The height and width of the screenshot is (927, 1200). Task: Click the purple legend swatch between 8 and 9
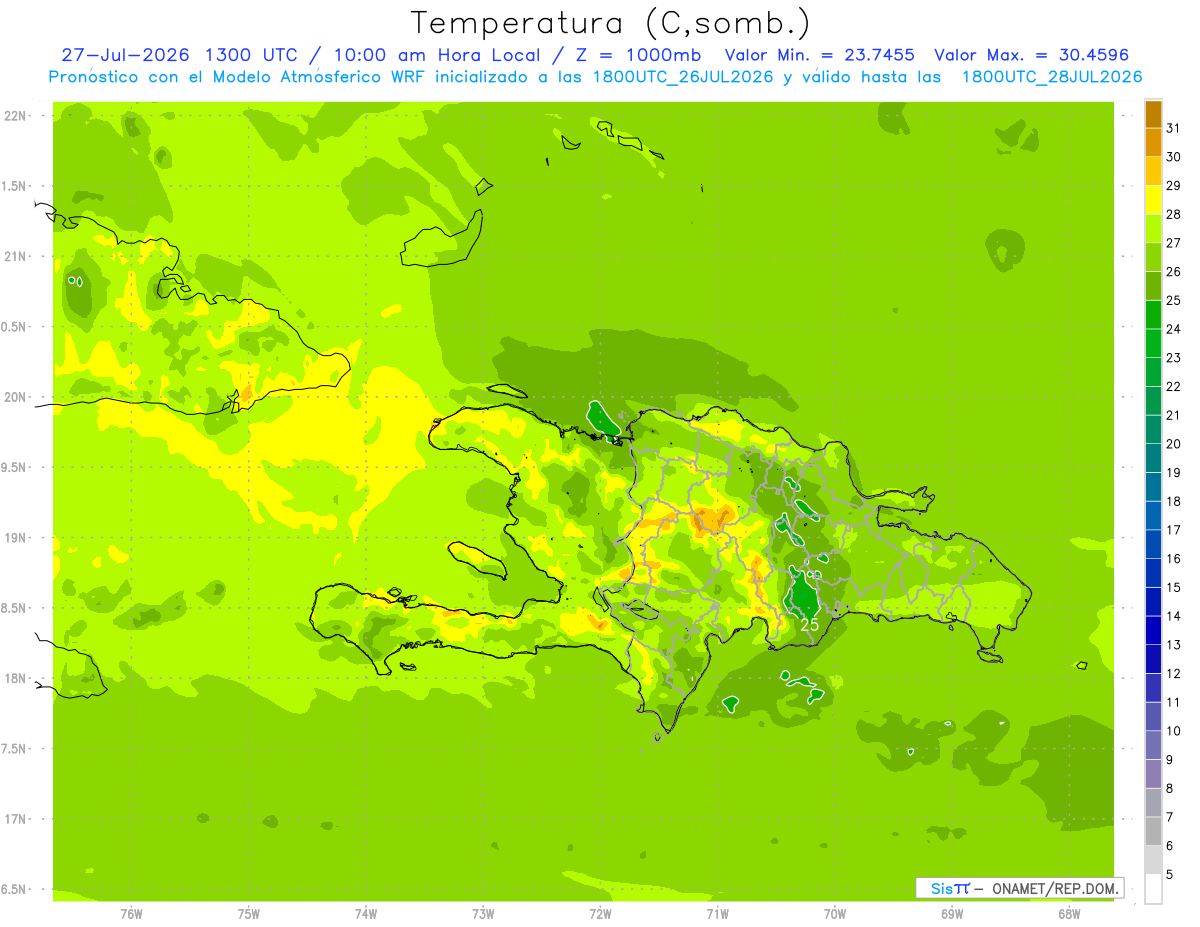click(x=1153, y=774)
